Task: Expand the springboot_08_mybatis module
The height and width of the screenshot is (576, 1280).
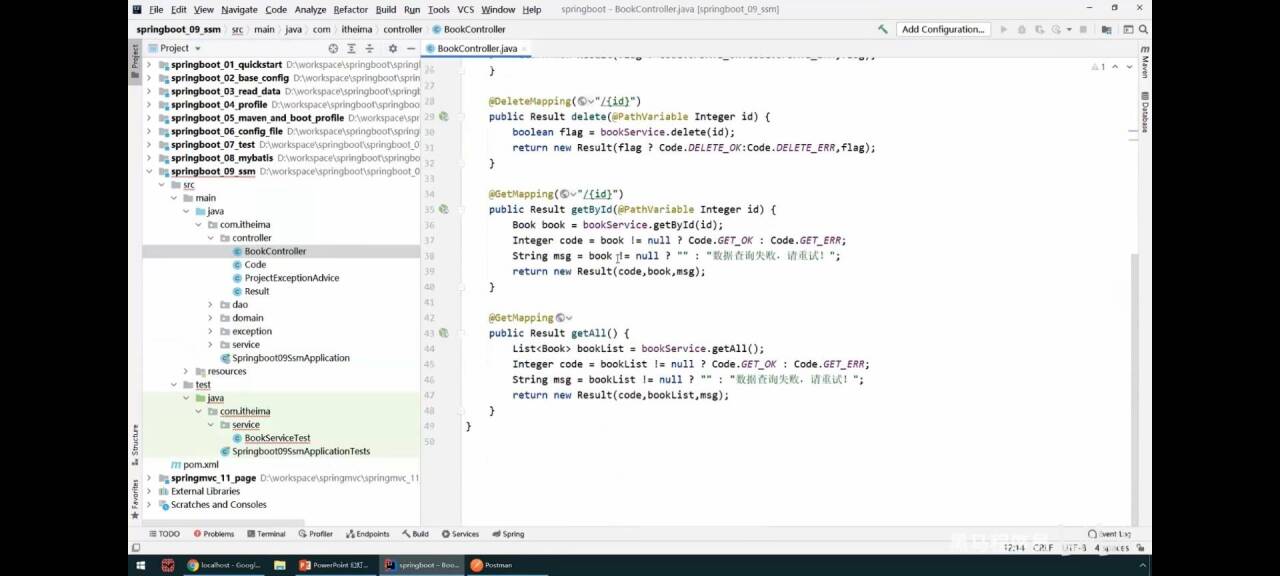Action: tap(150, 158)
